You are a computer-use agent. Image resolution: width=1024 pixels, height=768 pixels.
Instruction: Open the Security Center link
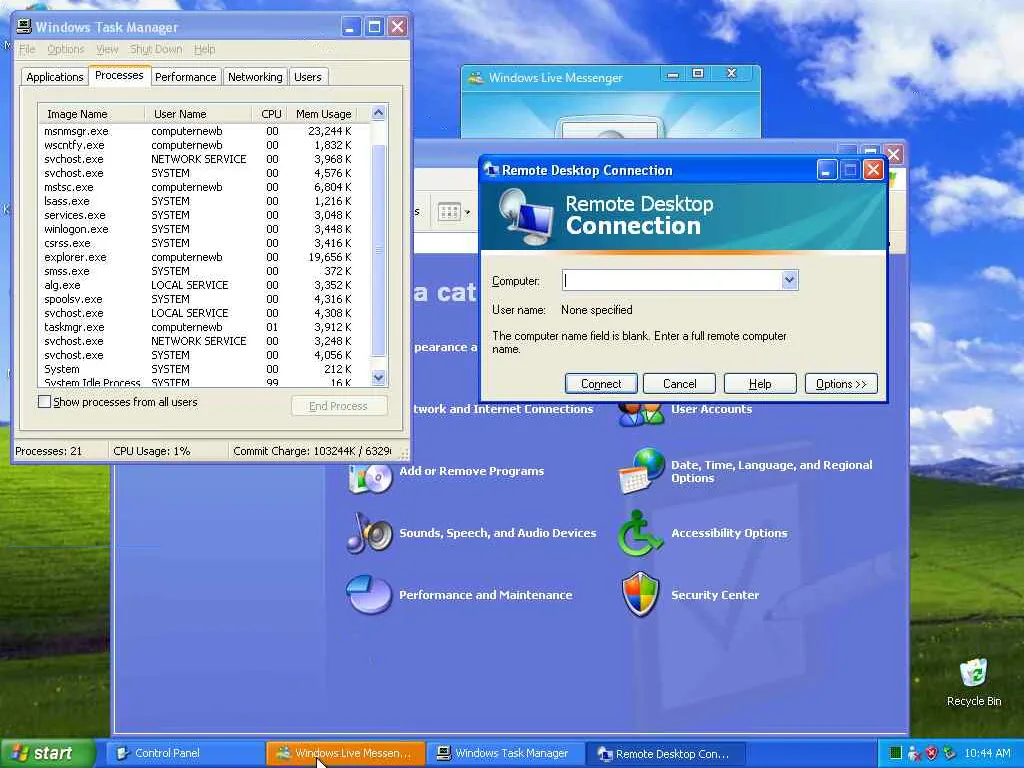(715, 595)
